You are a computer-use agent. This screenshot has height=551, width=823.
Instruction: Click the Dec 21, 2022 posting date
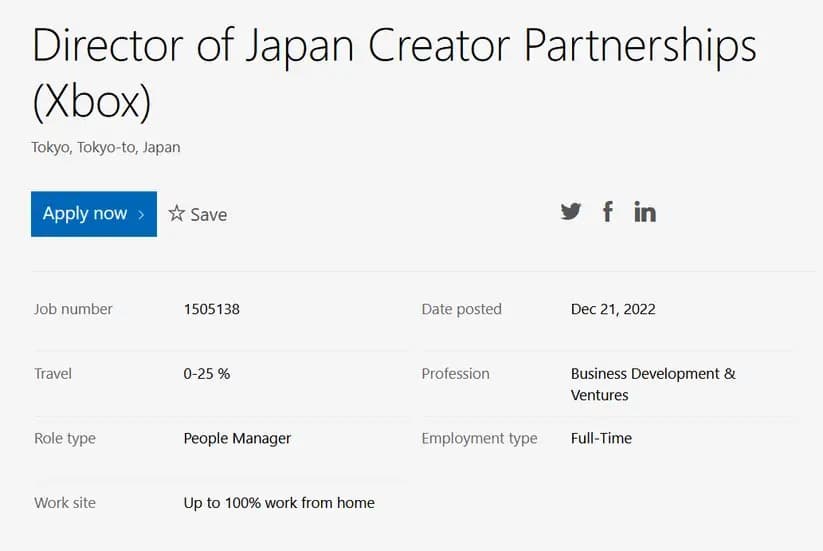(x=613, y=309)
